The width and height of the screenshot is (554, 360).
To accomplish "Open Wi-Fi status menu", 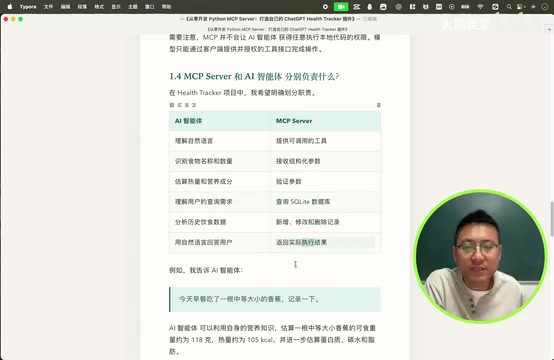I will (x=480, y=6).
